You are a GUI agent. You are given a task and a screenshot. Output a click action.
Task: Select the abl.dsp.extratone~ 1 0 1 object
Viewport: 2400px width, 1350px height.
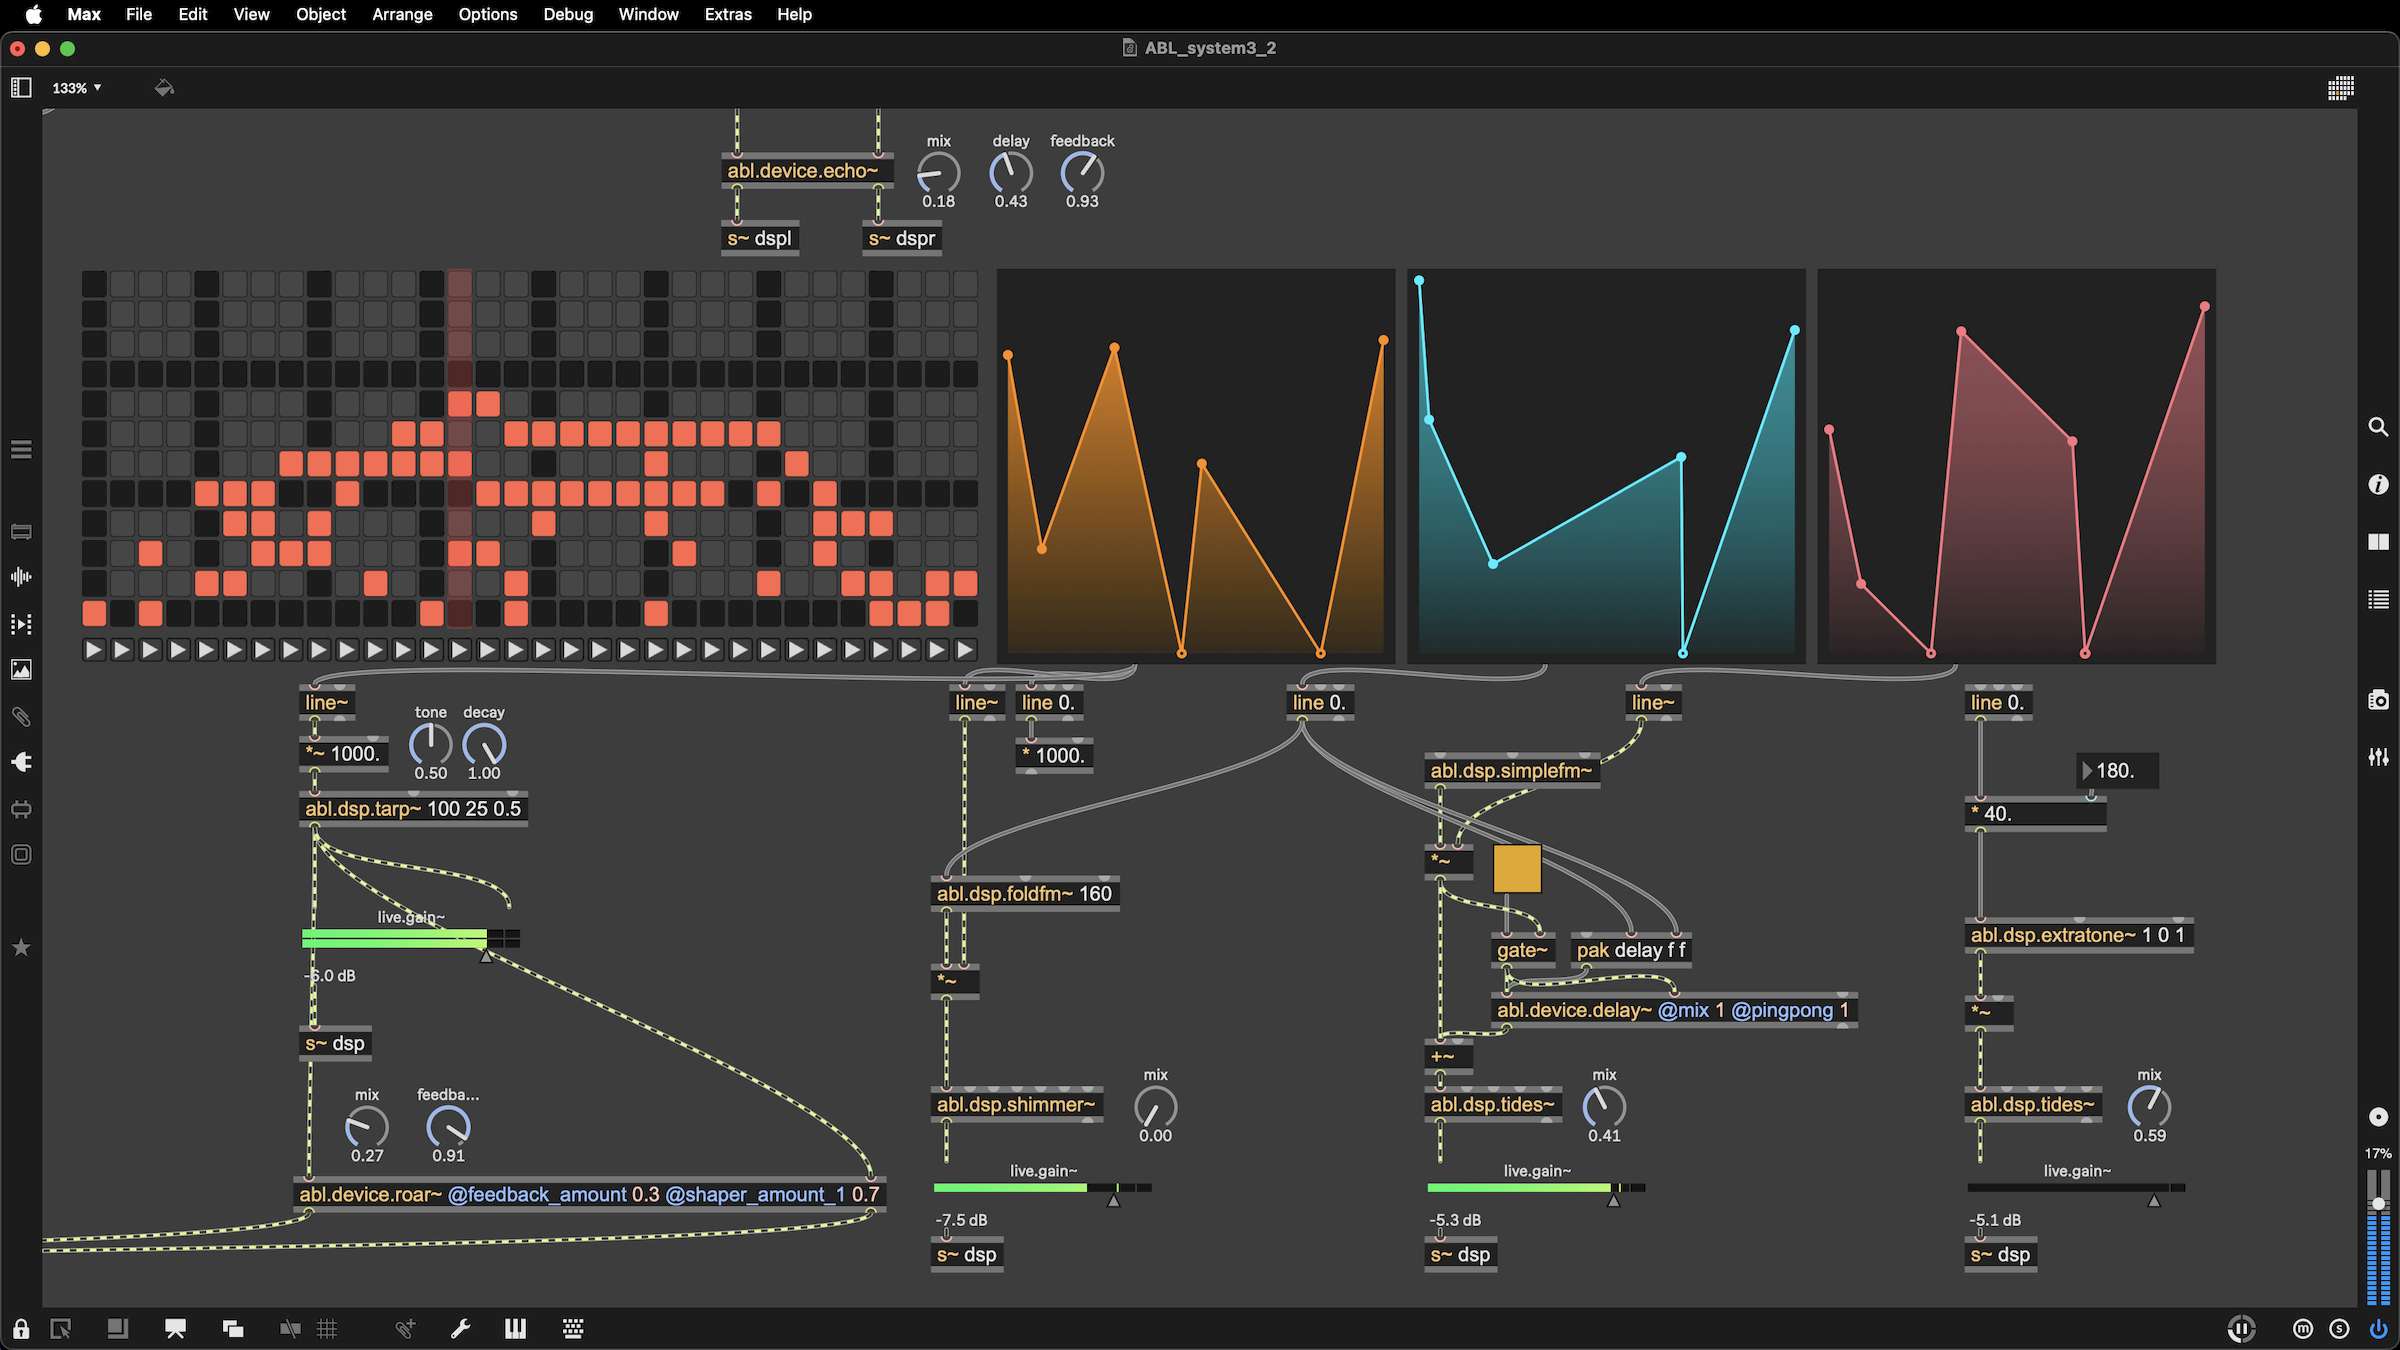coord(2079,935)
